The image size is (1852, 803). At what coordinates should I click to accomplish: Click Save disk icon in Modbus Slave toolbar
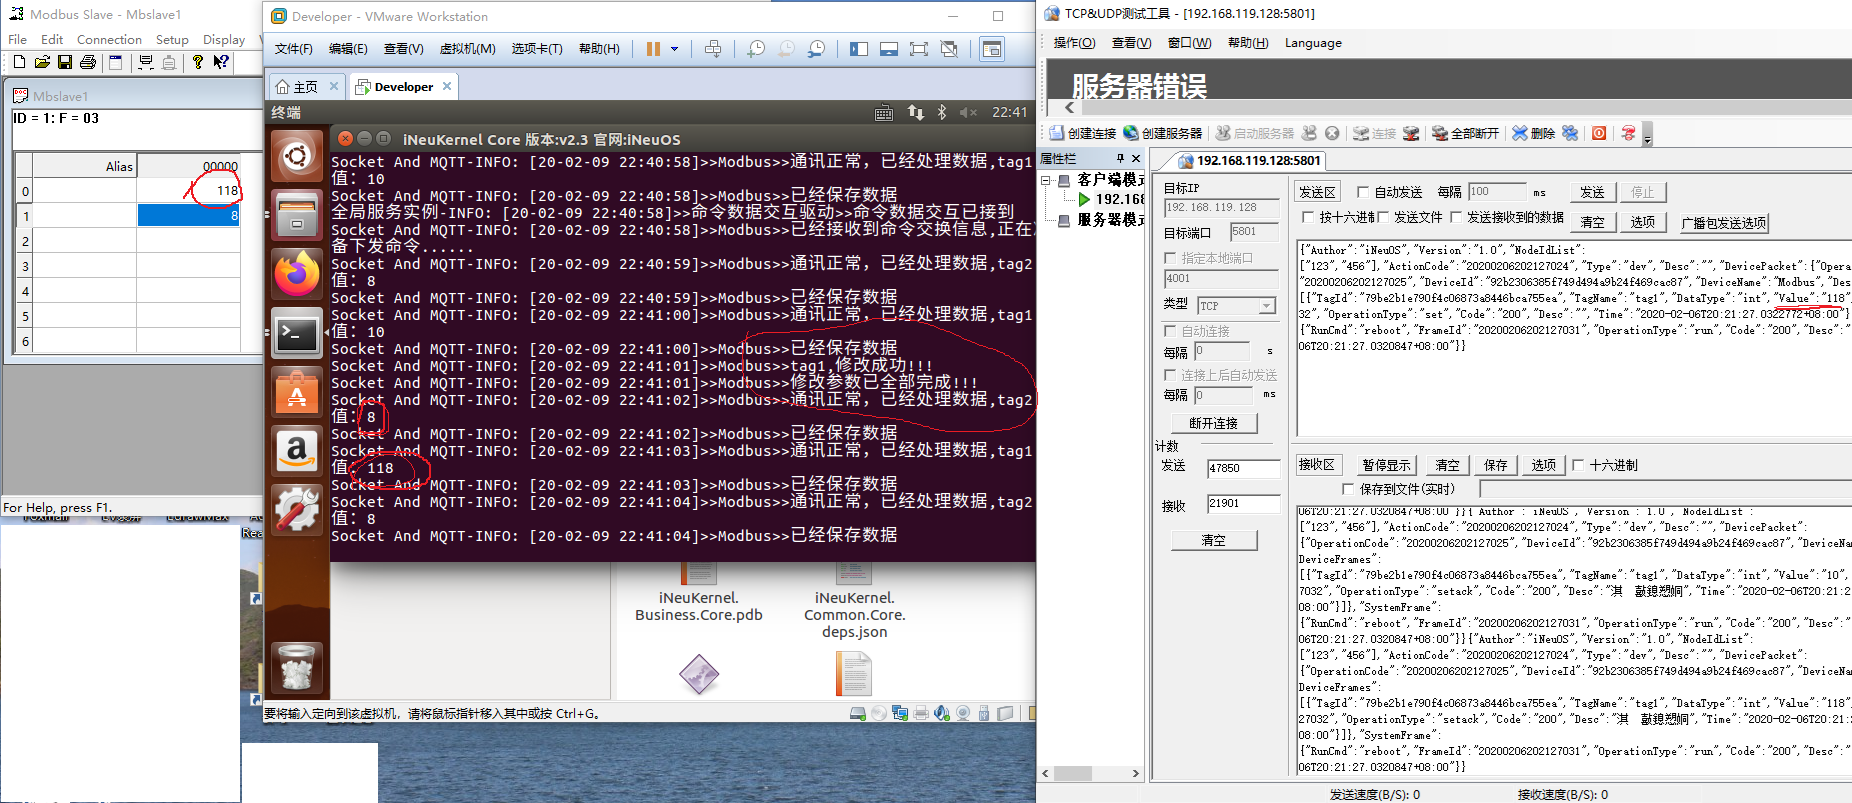65,62
